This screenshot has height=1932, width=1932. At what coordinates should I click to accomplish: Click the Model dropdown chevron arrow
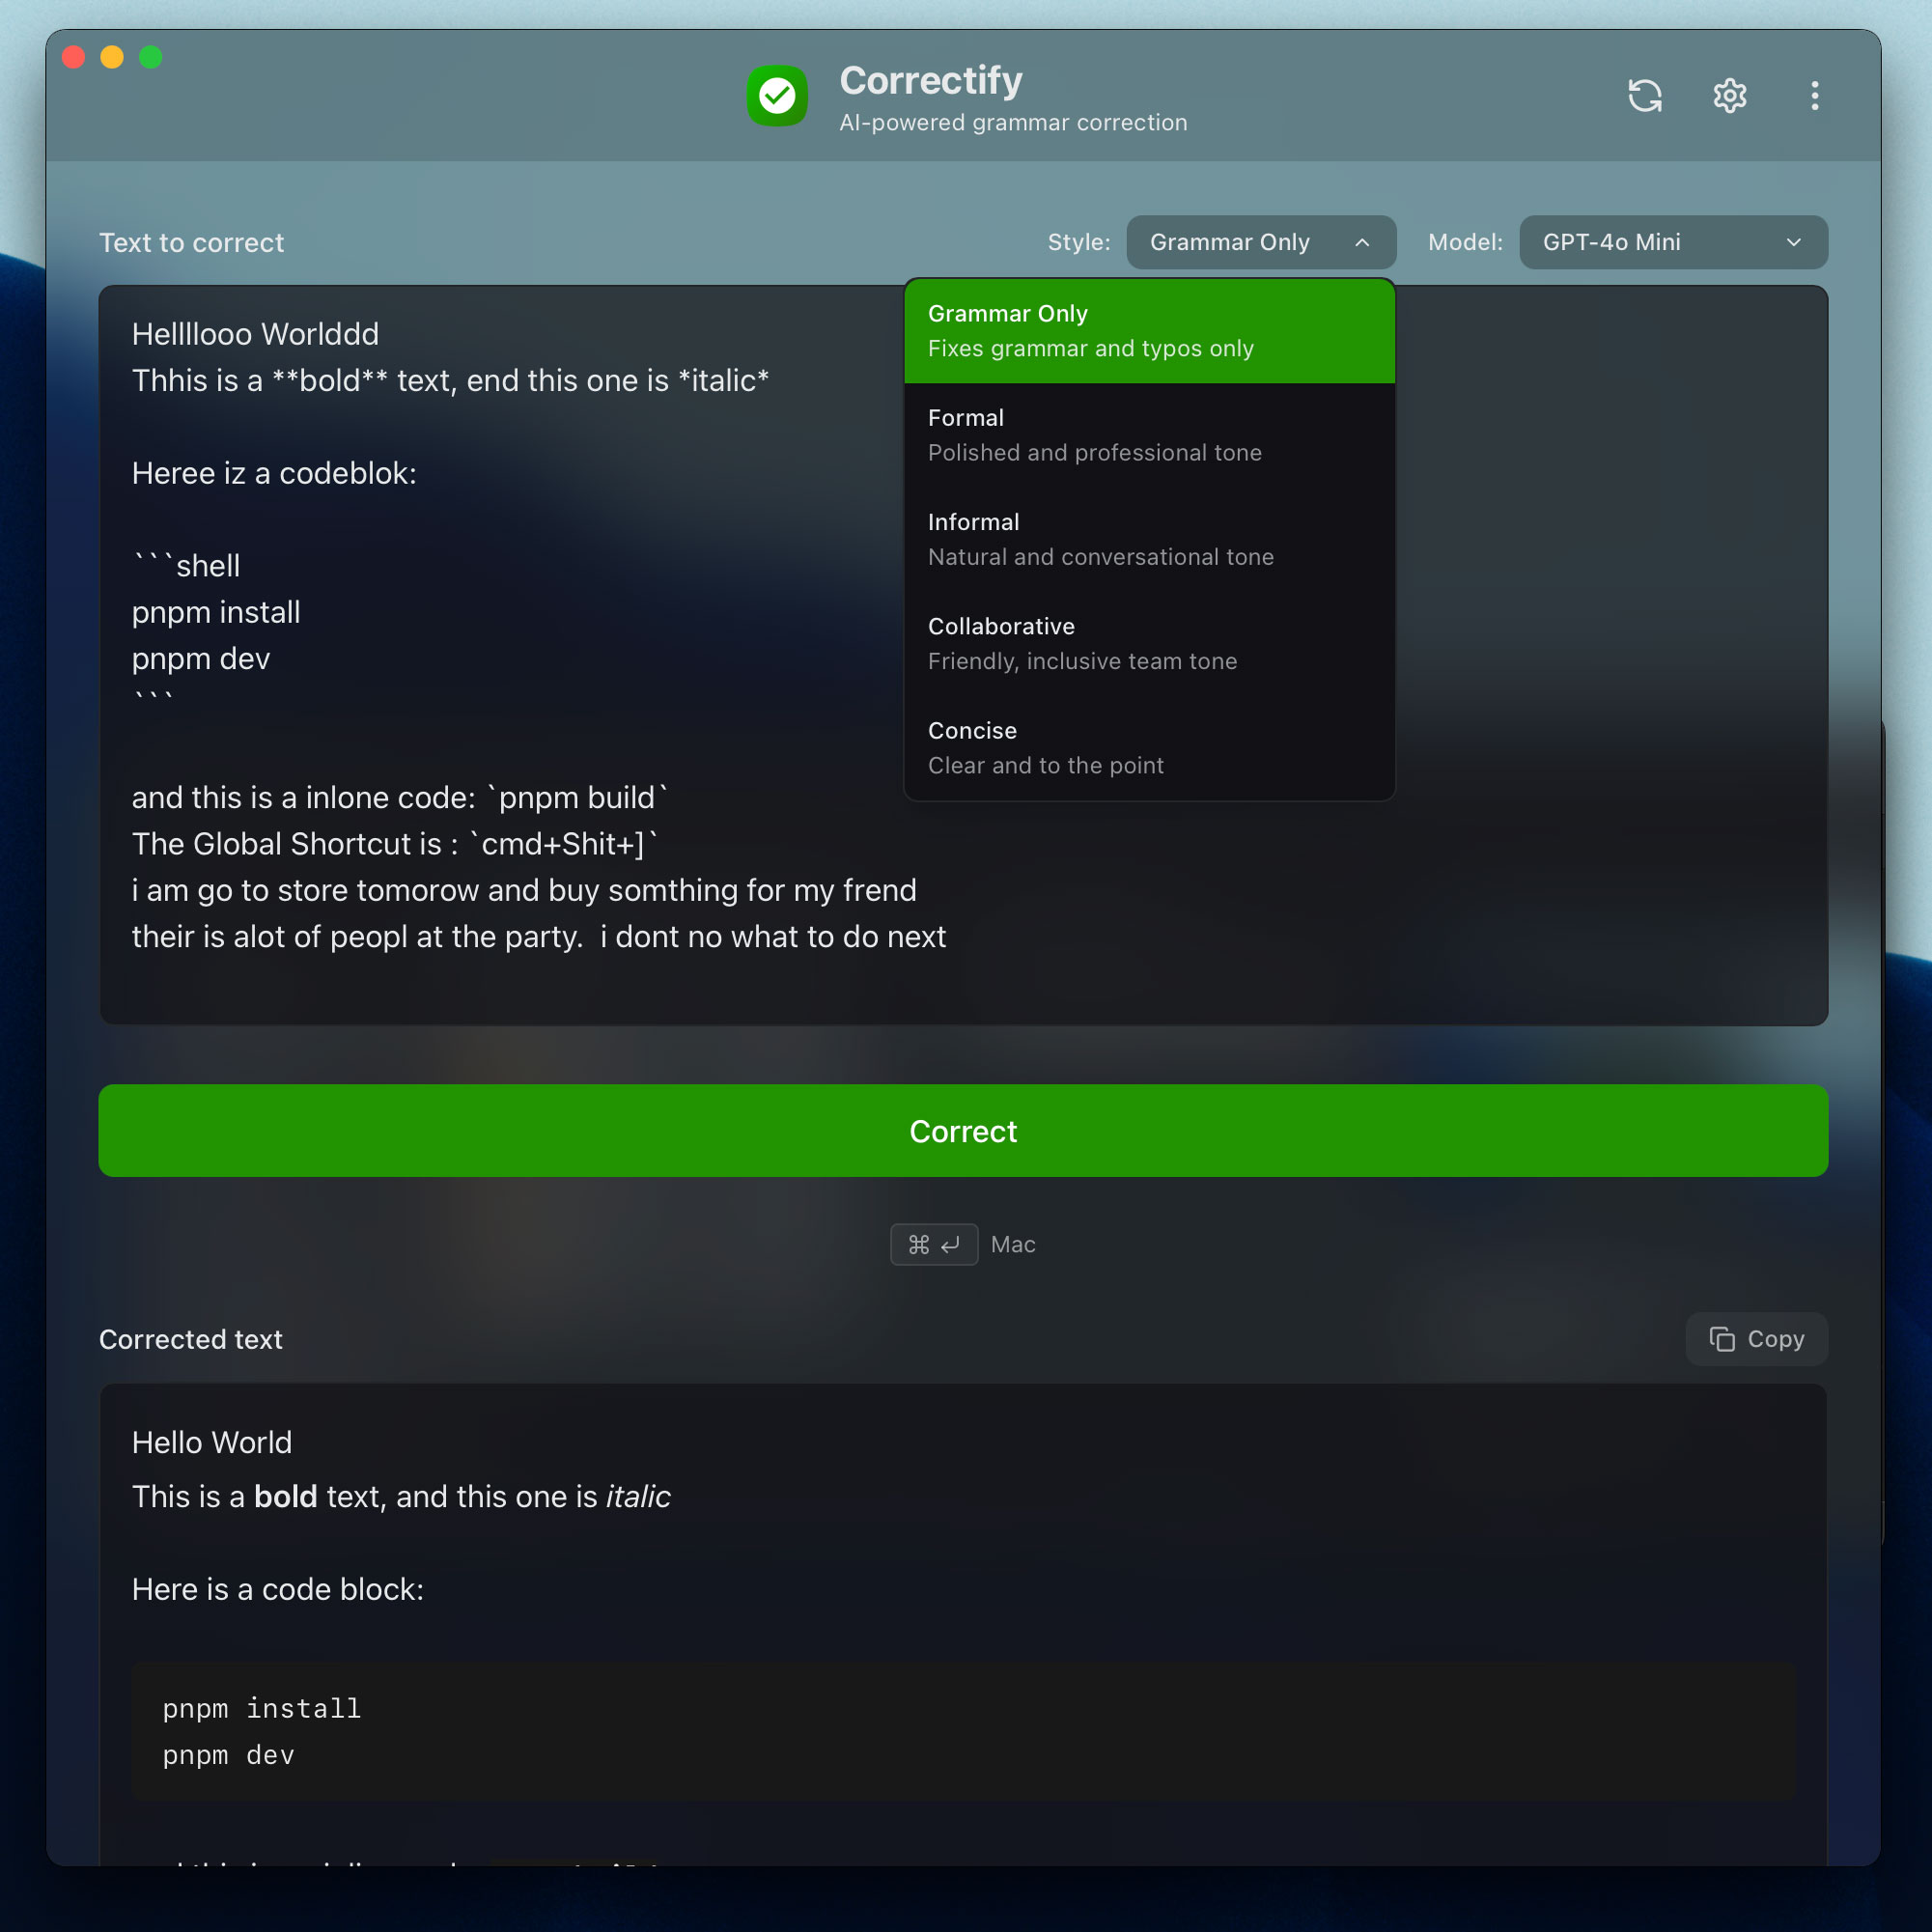[x=1793, y=242]
